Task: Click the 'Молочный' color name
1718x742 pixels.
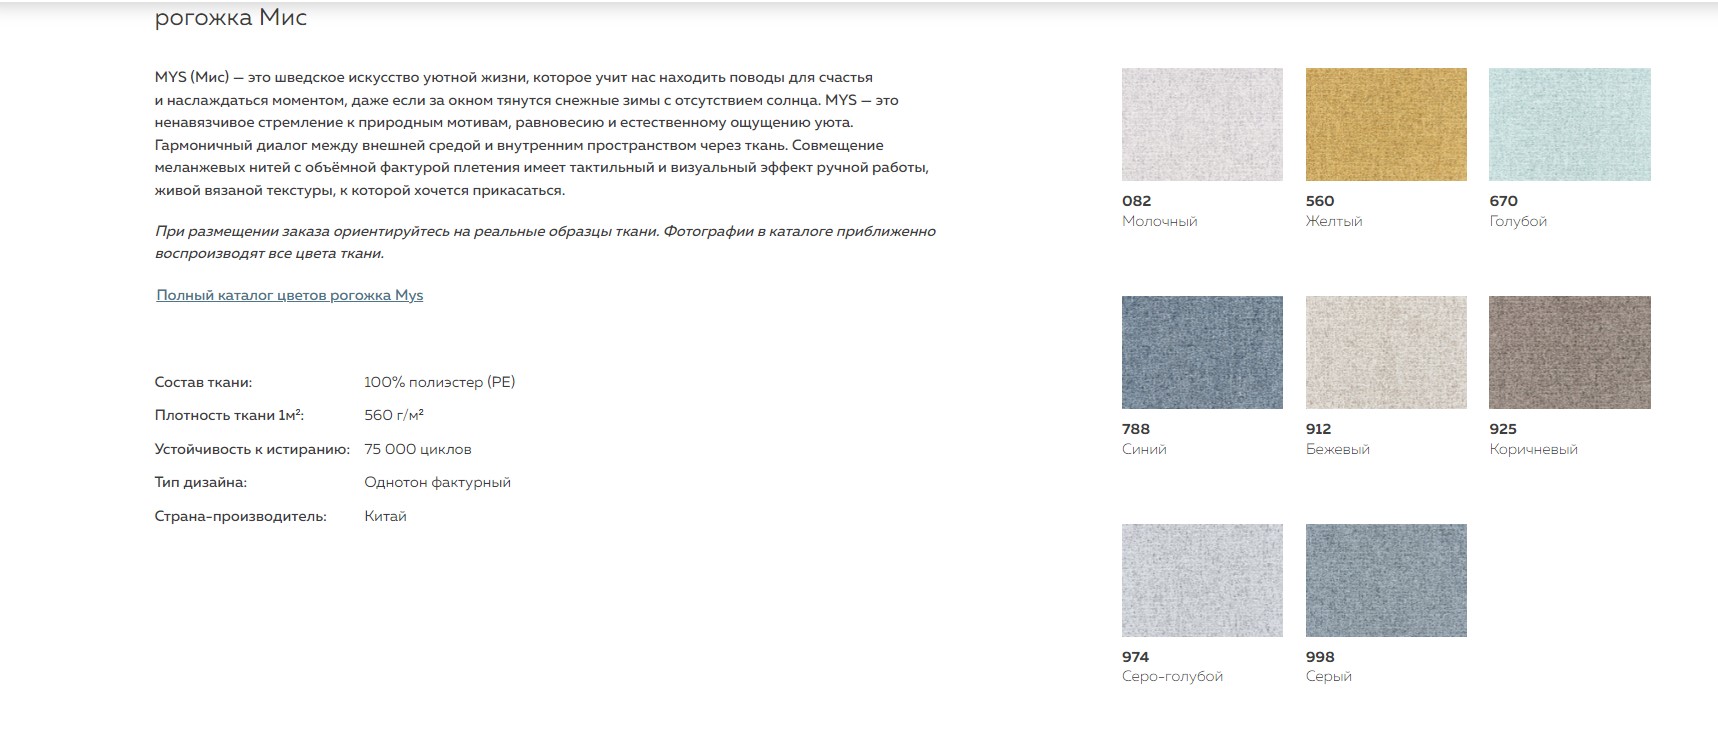Action: pyautogui.click(x=1160, y=221)
